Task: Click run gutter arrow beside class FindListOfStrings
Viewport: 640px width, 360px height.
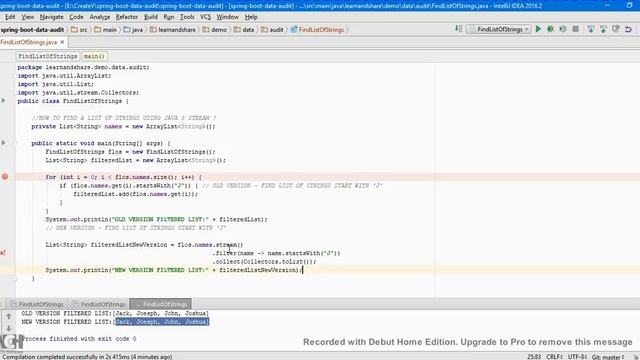Action: pyautogui.click(x=4, y=100)
